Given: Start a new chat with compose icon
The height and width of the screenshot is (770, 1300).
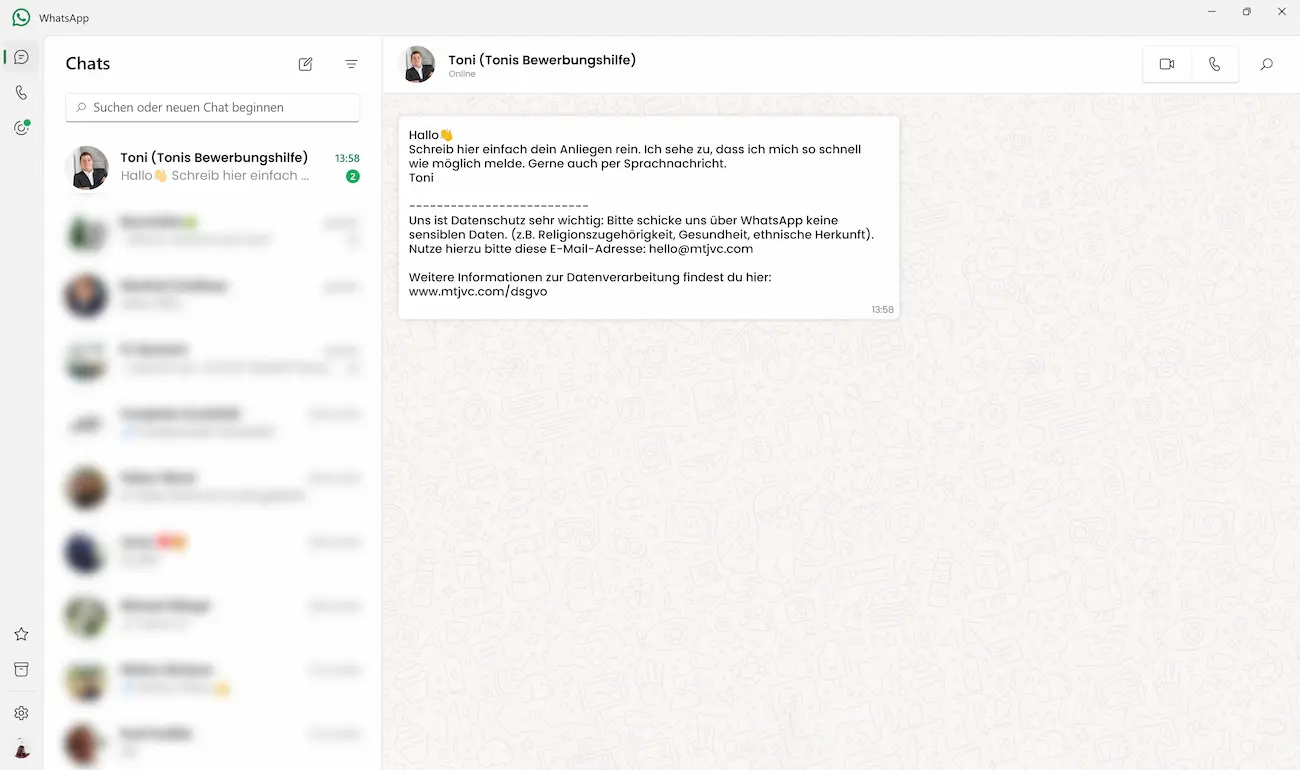Looking at the screenshot, I should [x=306, y=64].
